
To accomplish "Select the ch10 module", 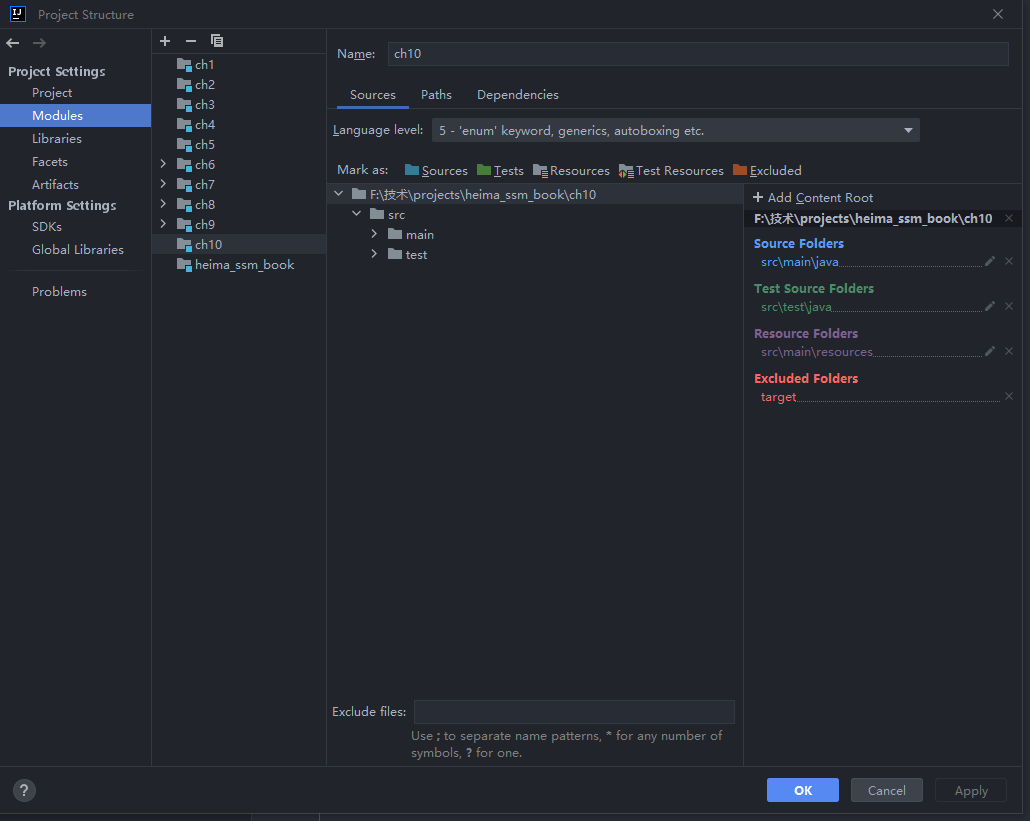I will tap(239, 244).
